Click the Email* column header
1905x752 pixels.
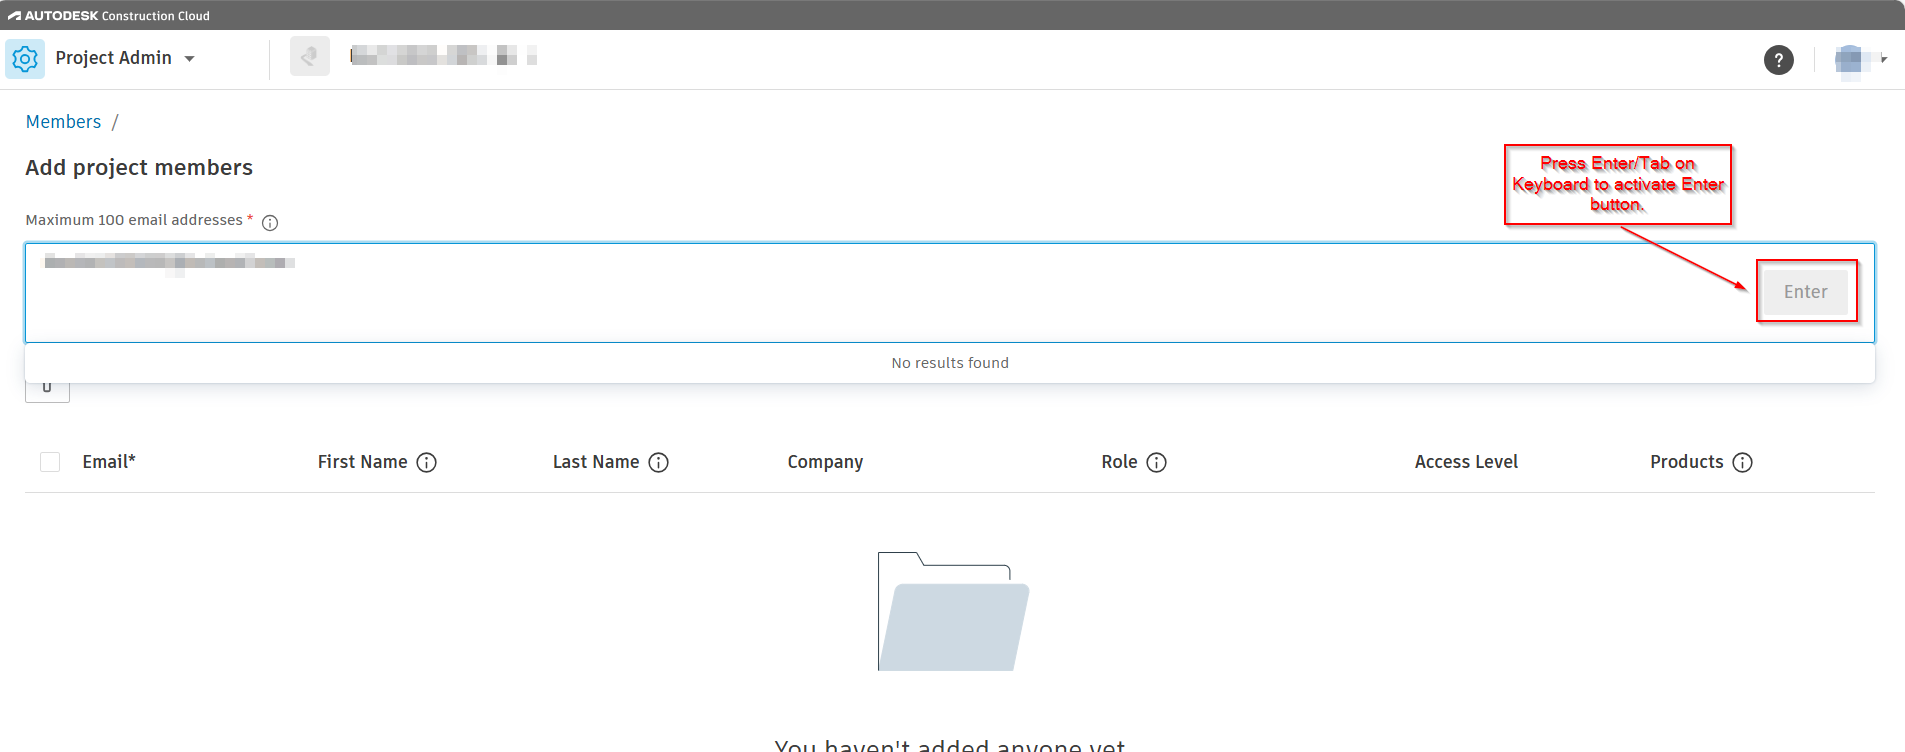coord(109,462)
